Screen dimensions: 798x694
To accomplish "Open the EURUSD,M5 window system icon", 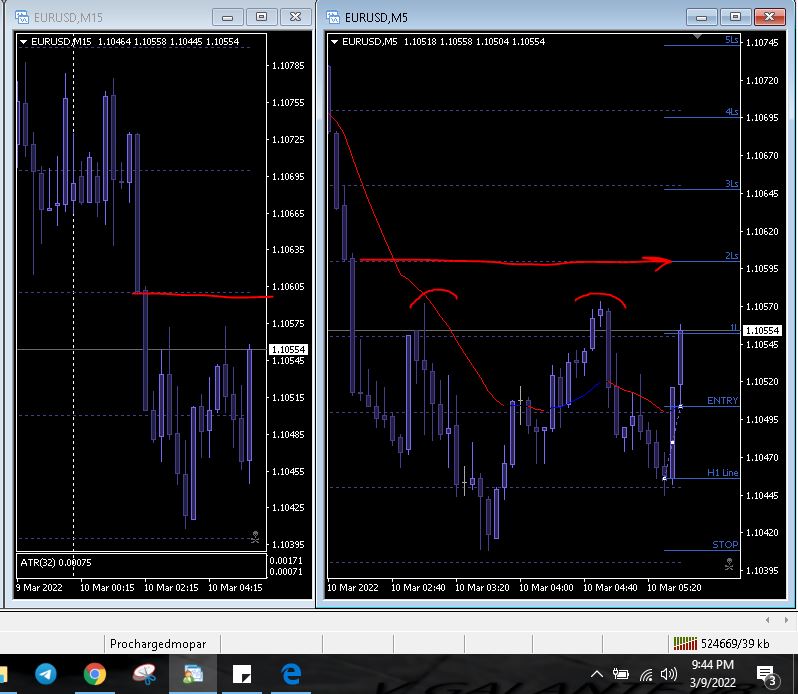I will pyautogui.click(x=333, y=17).
